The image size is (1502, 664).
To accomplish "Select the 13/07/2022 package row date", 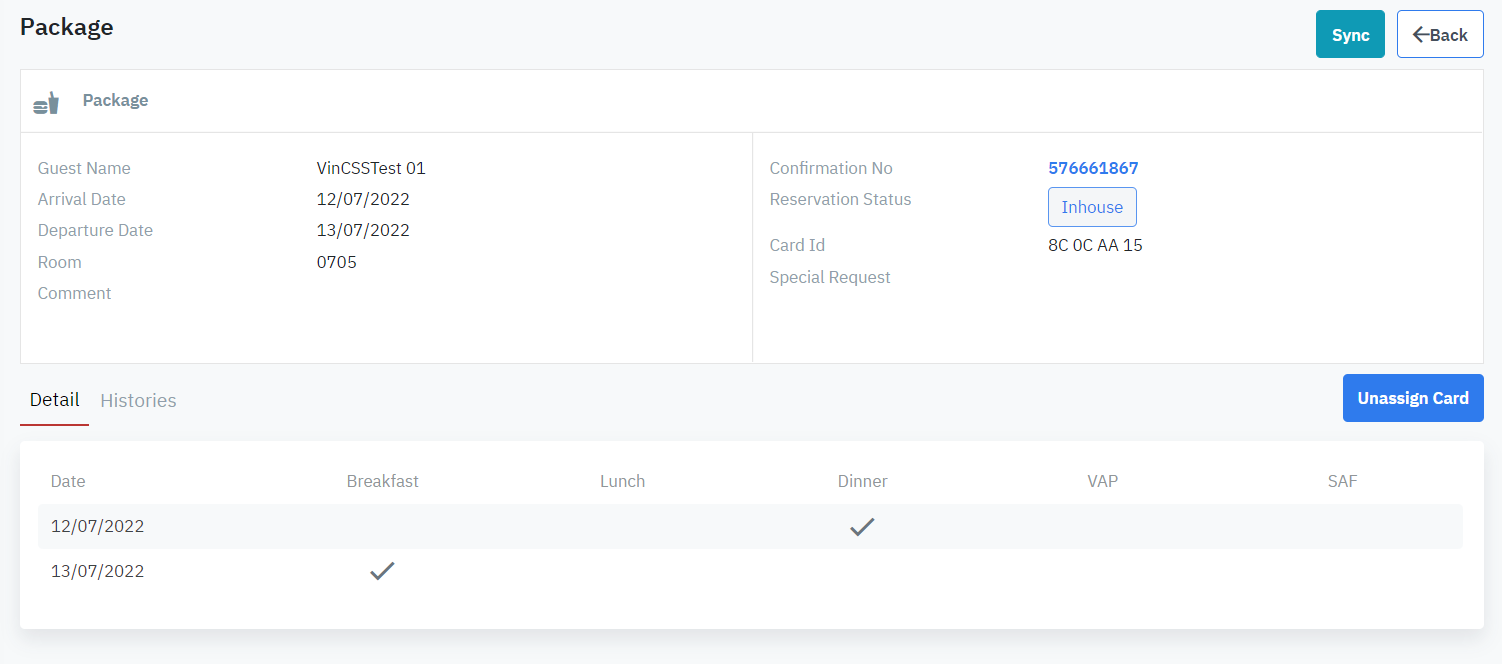I will [x=97, y=571].
